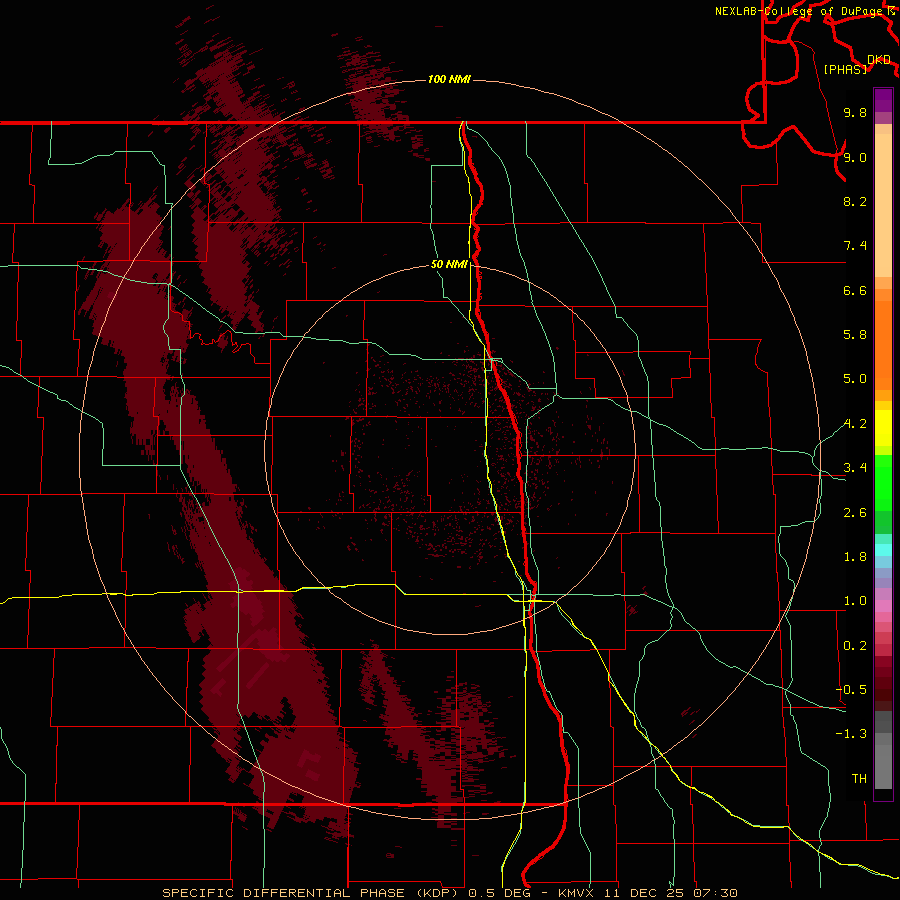
Task: Click the 4.2 scale value
Action: click(855, 424)
